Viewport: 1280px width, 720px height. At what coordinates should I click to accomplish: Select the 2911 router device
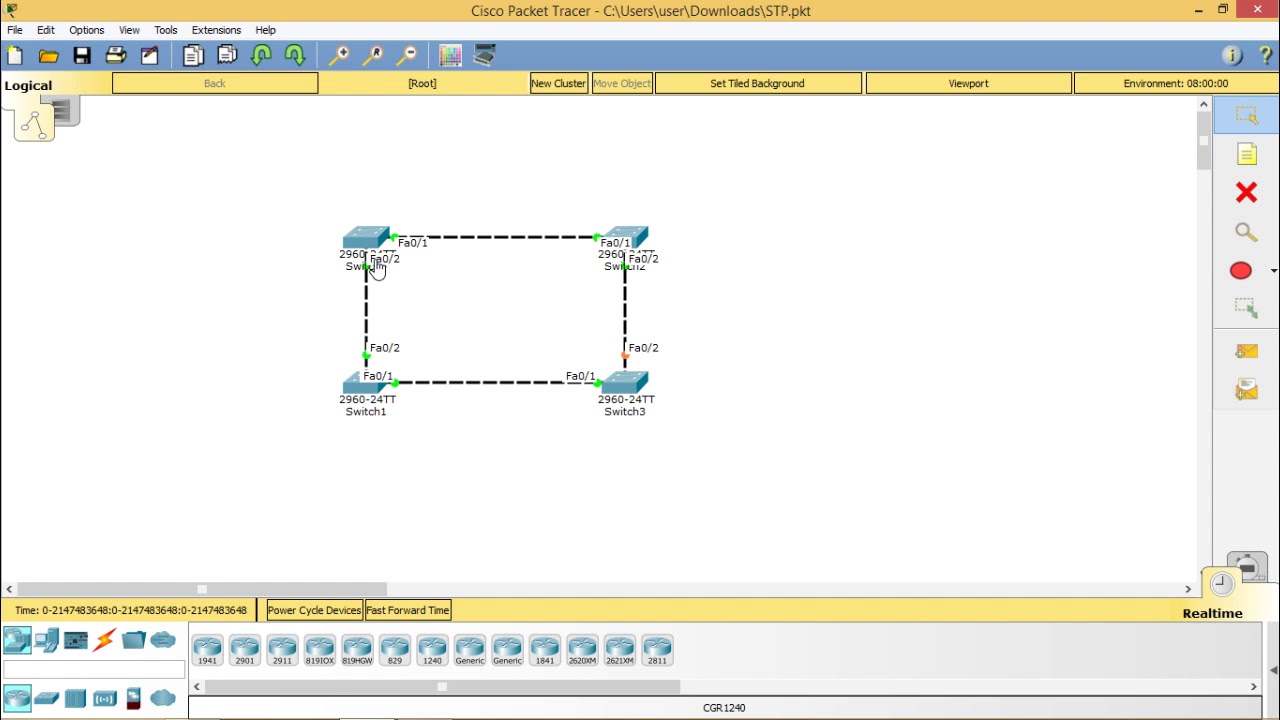tap(282, 650)
